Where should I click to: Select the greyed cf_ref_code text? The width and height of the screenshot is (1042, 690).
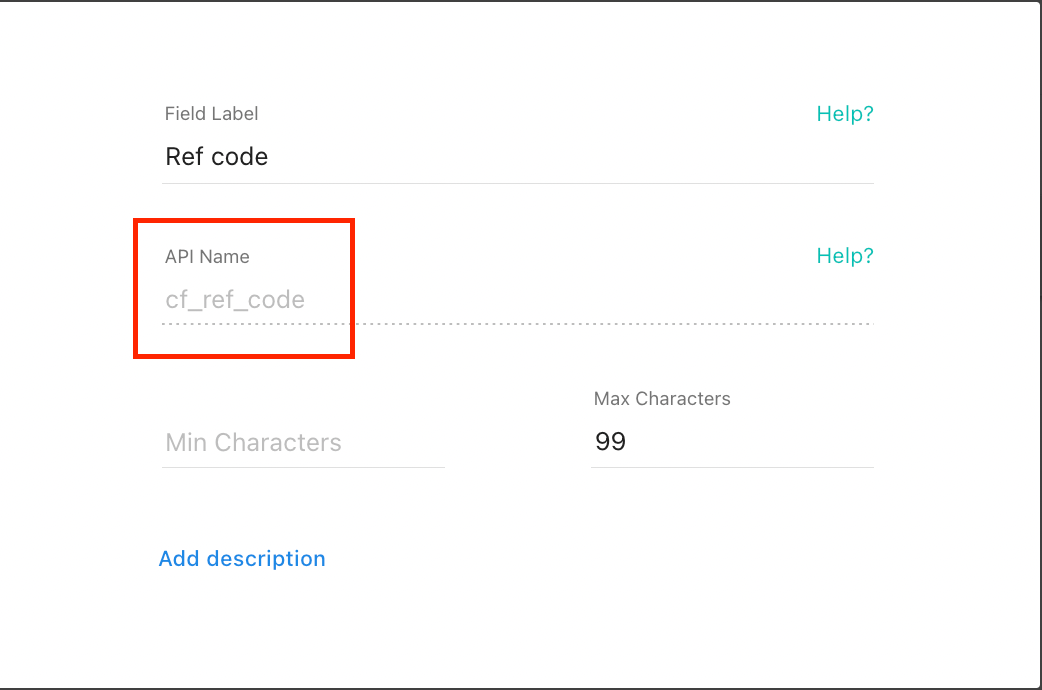235,300
